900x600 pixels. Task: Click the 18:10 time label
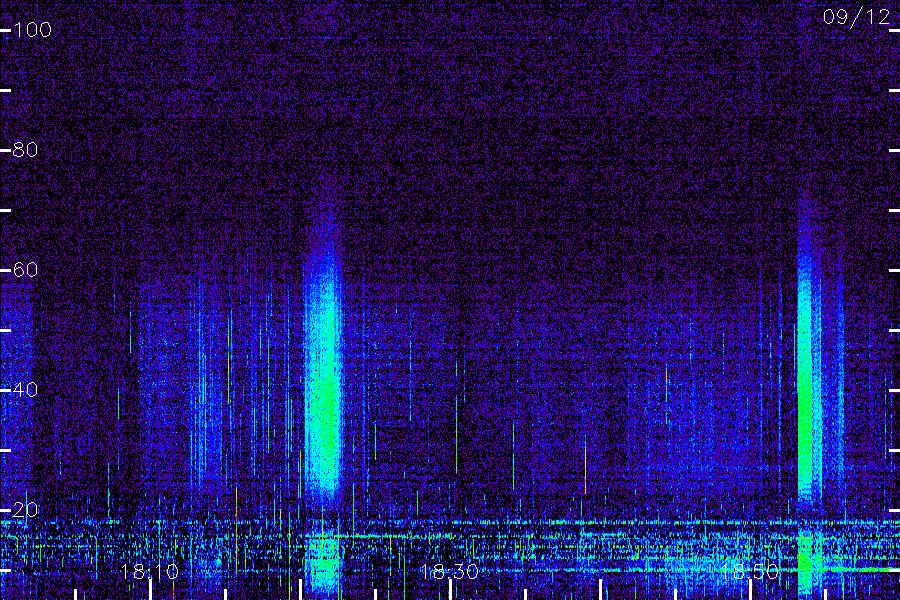(150, 572)
